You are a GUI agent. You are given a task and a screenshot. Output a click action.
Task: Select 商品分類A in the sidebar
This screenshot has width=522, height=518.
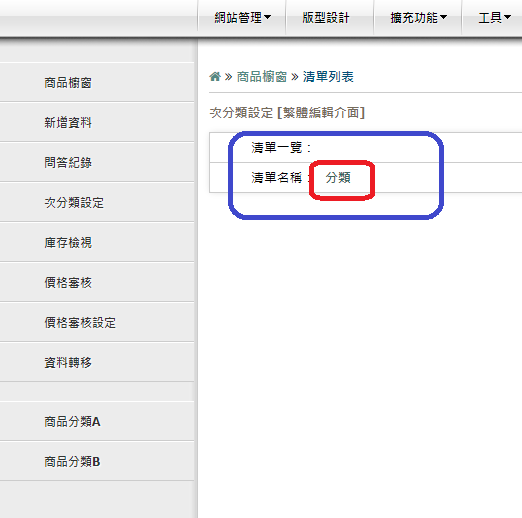[x=97, y=422]
